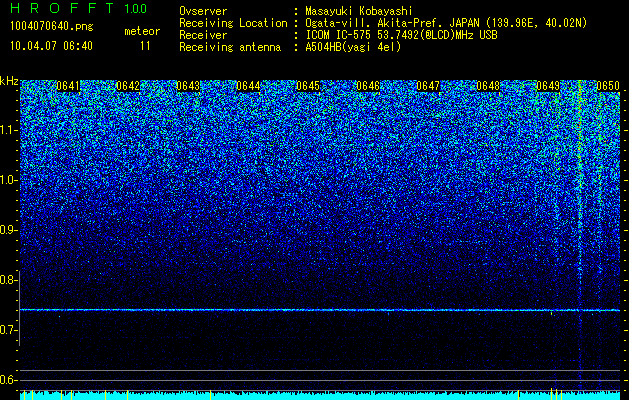Click the 'Receiver' field label
Viewport: 629px width, 400px height.
coord(203,35)
